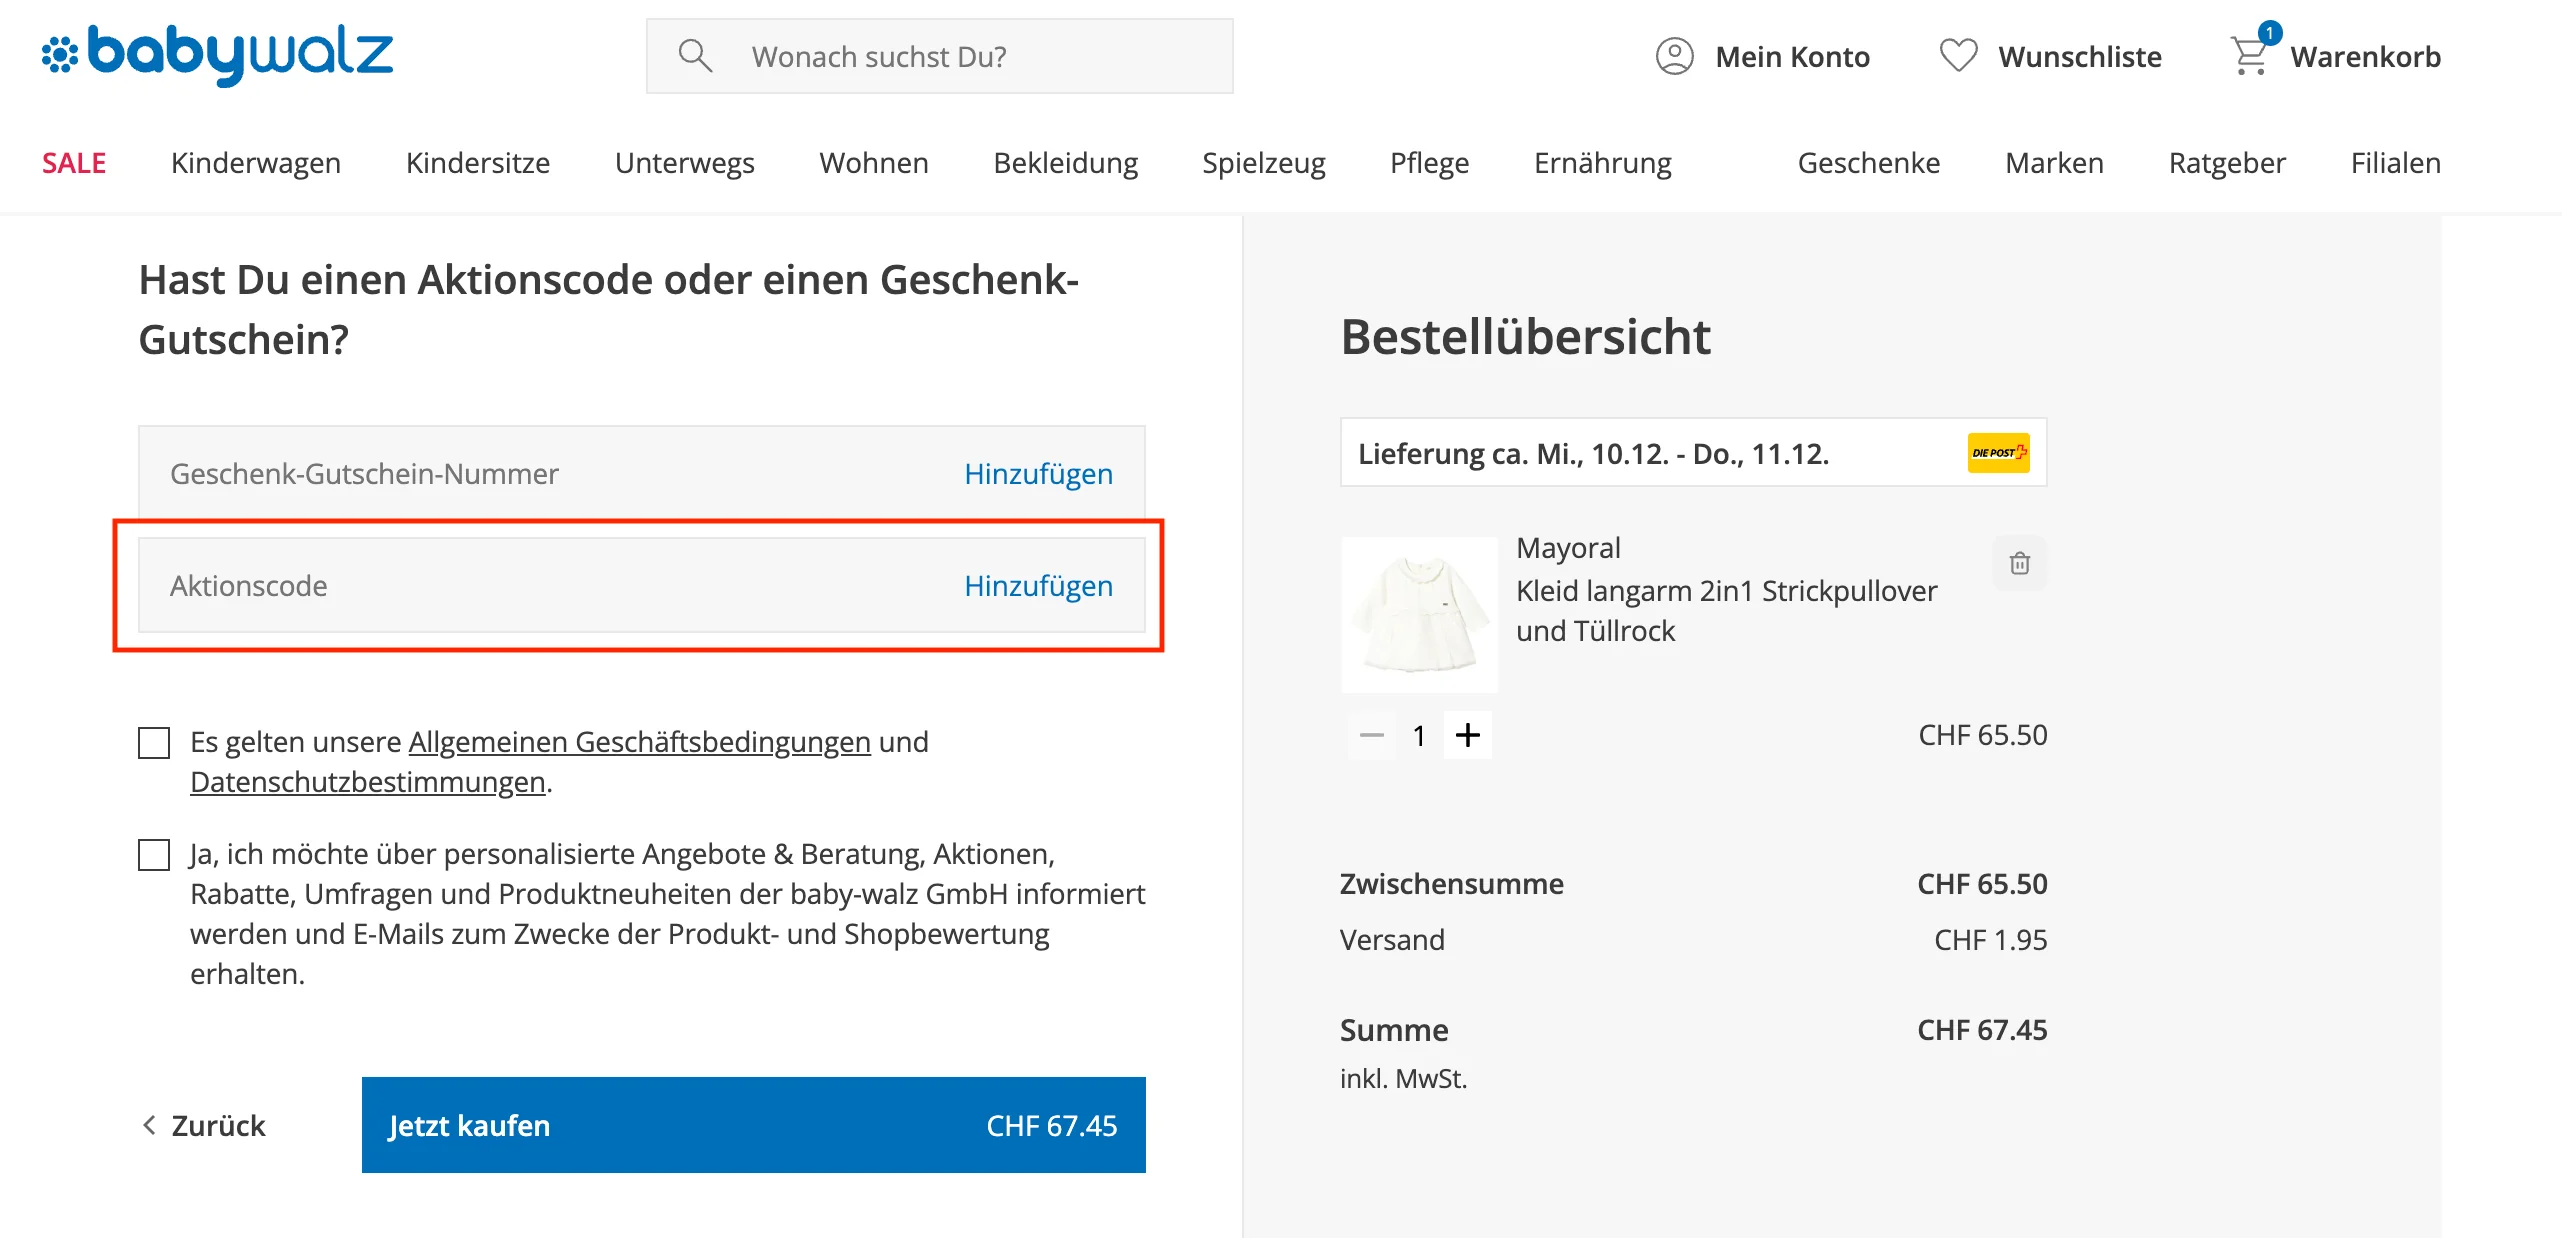This screenshot has height=1238, width=2562.
Task: Click the search magnifier icon
Action: (695, 55)
